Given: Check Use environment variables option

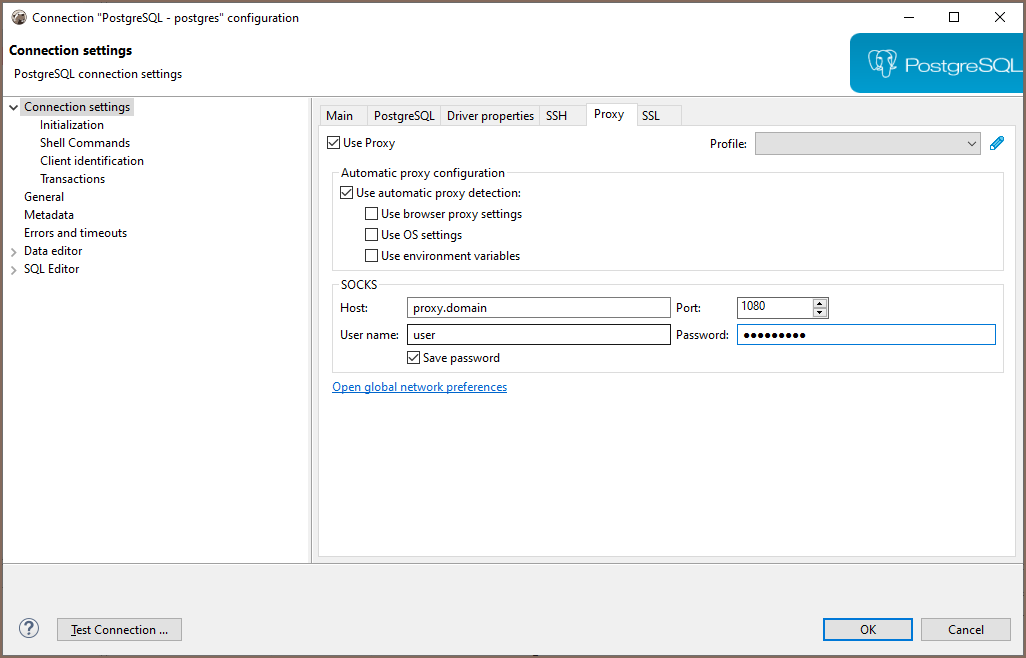Looking at the screenshot, I should [372, 256].
